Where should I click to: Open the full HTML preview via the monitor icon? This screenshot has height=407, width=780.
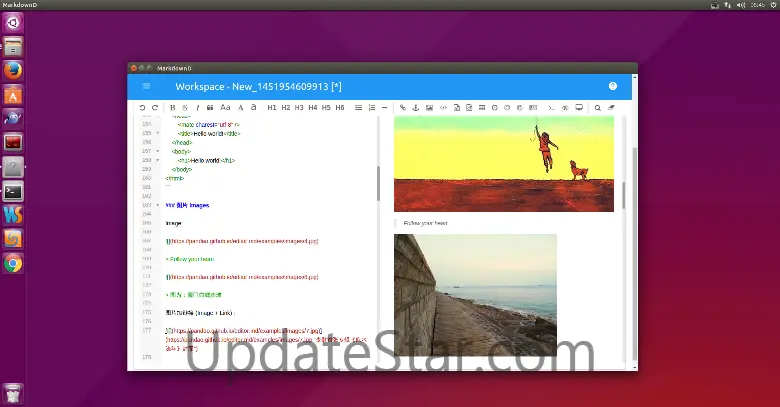coord(579,107)
